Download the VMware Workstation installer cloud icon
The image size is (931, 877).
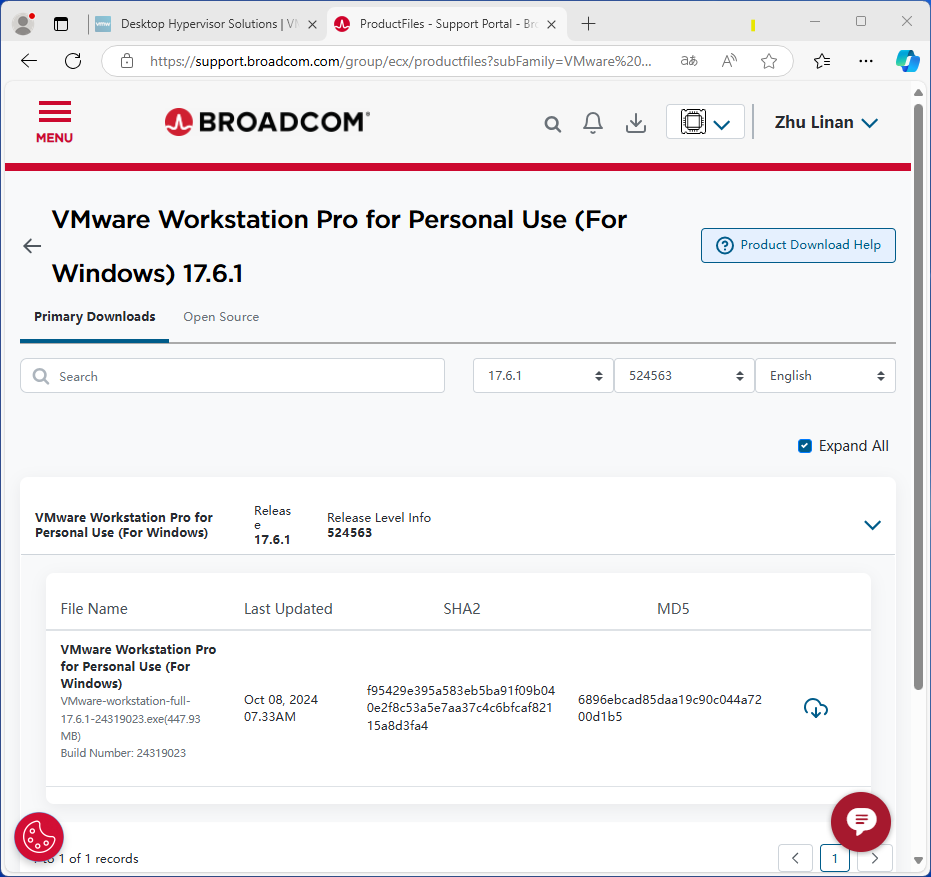[816, 708]
